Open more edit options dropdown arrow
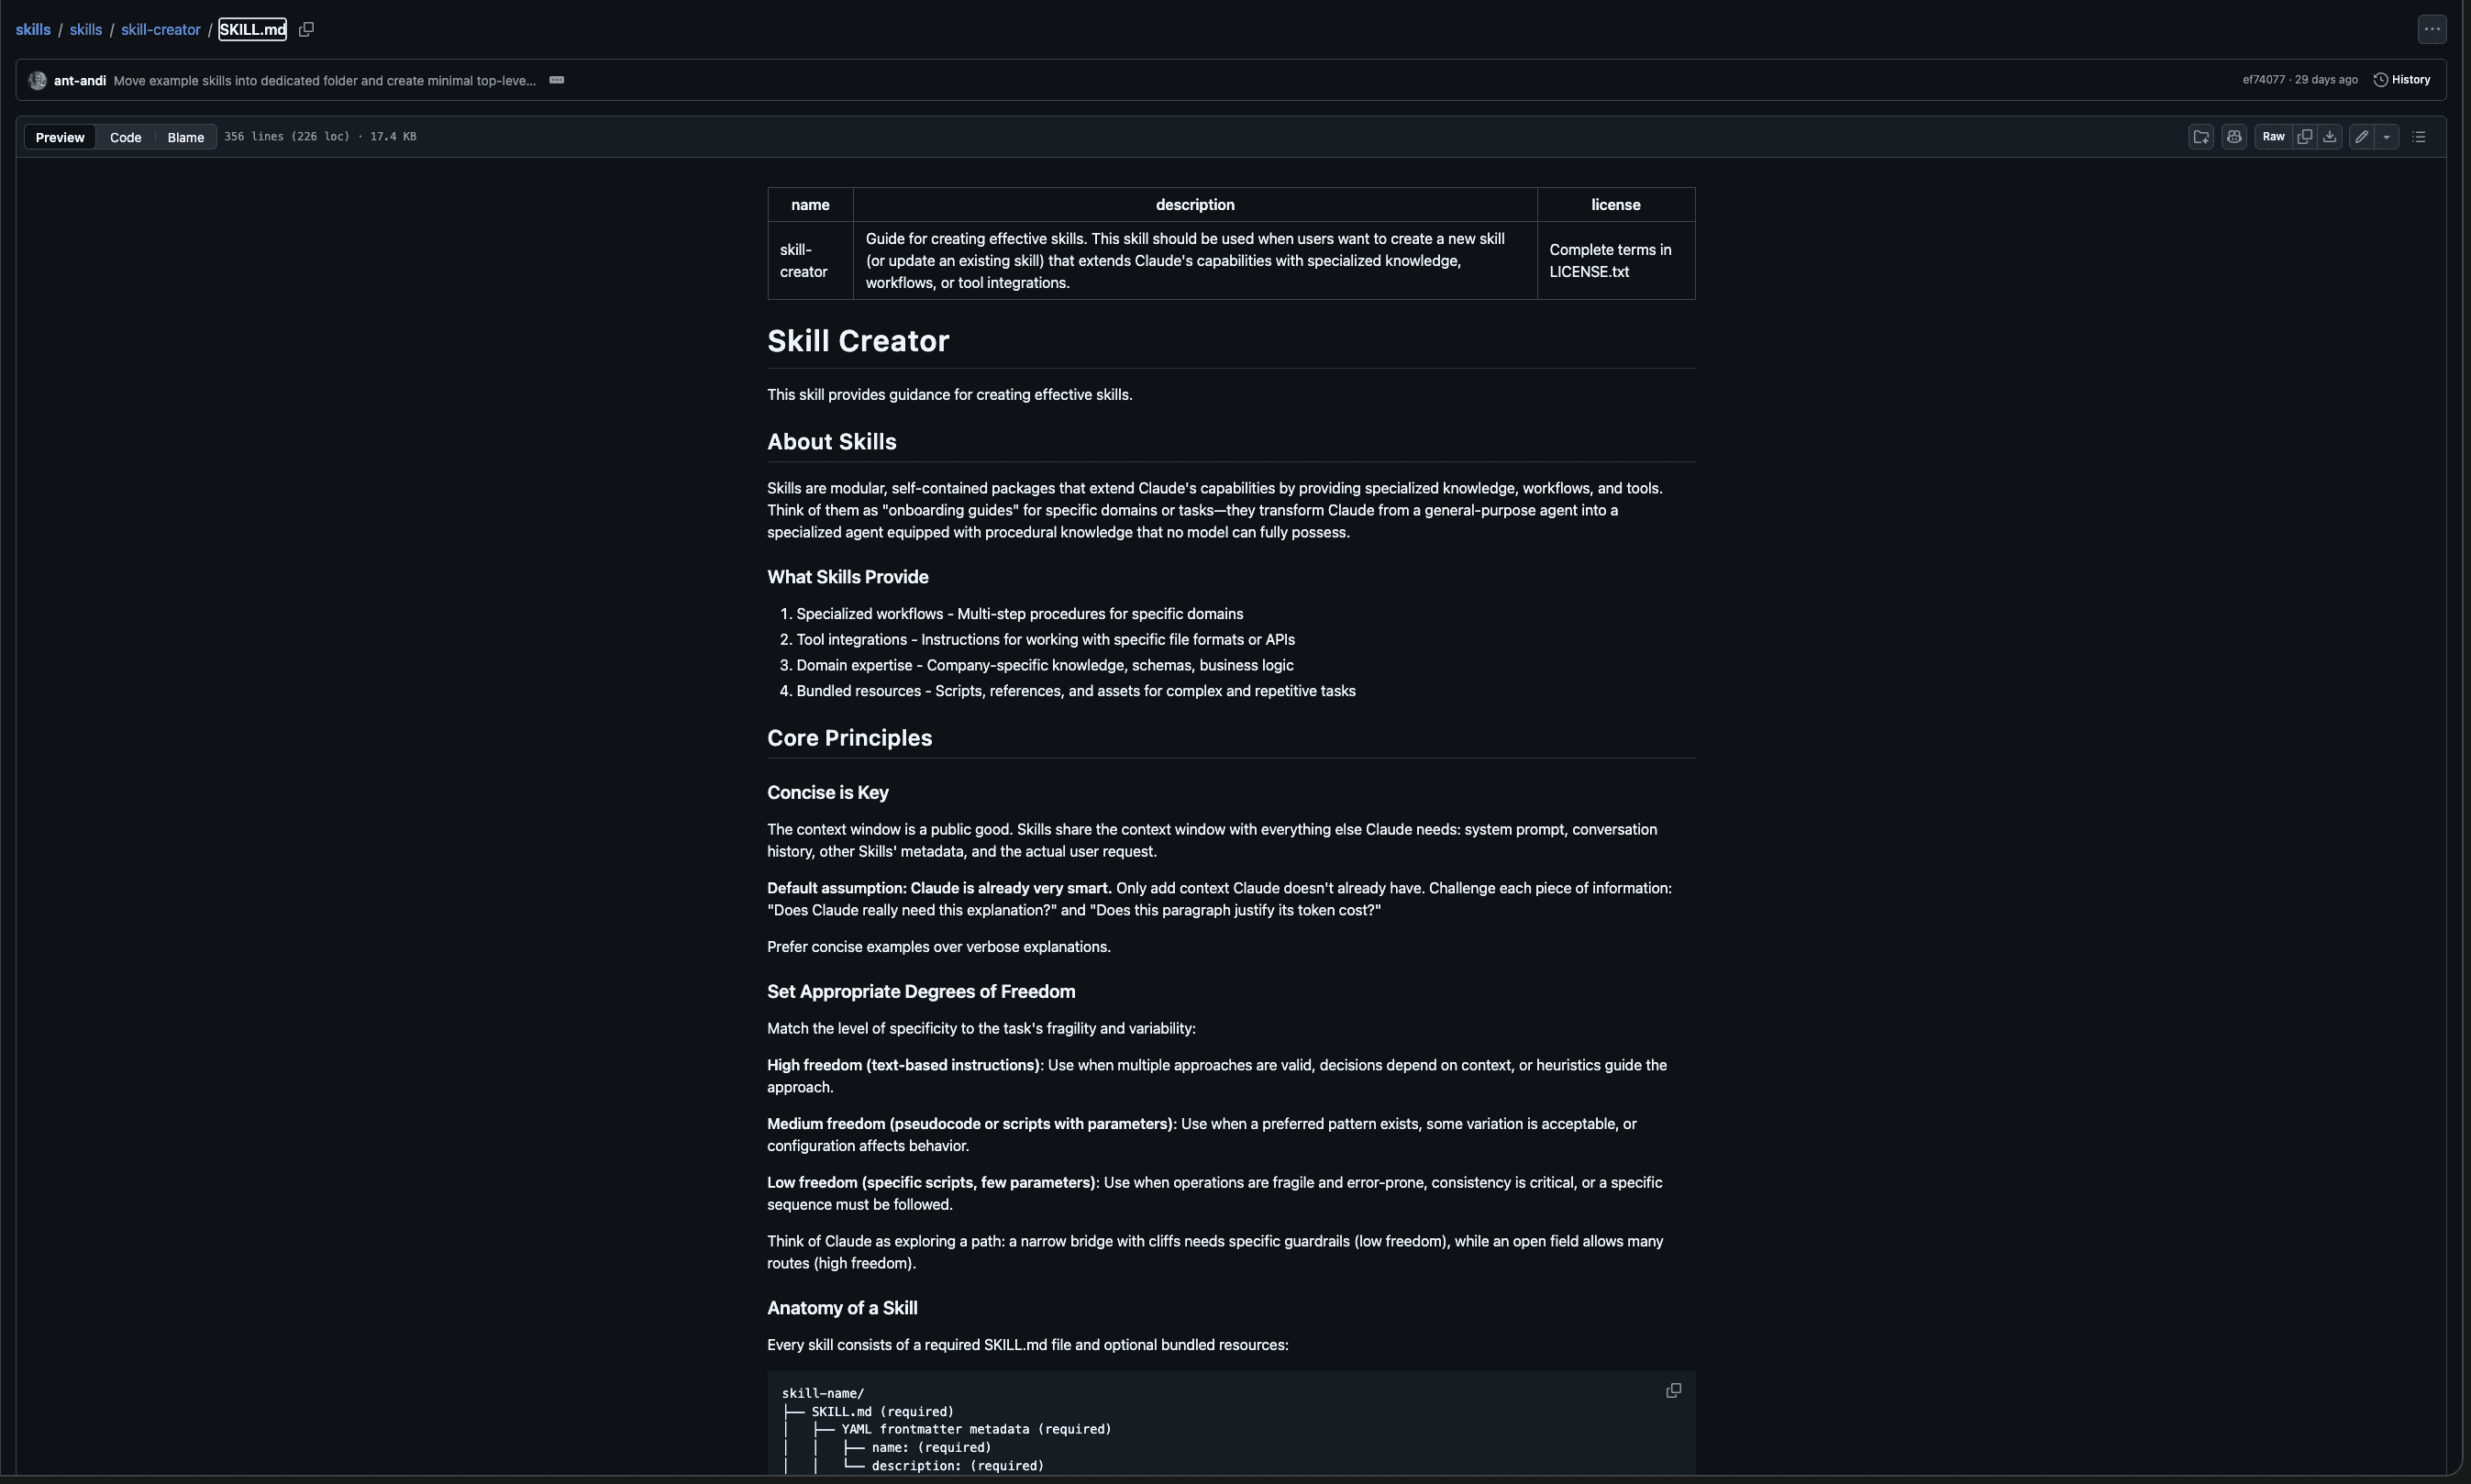Screen dimensions: 2471x1484 click(x=2387, y=137)
